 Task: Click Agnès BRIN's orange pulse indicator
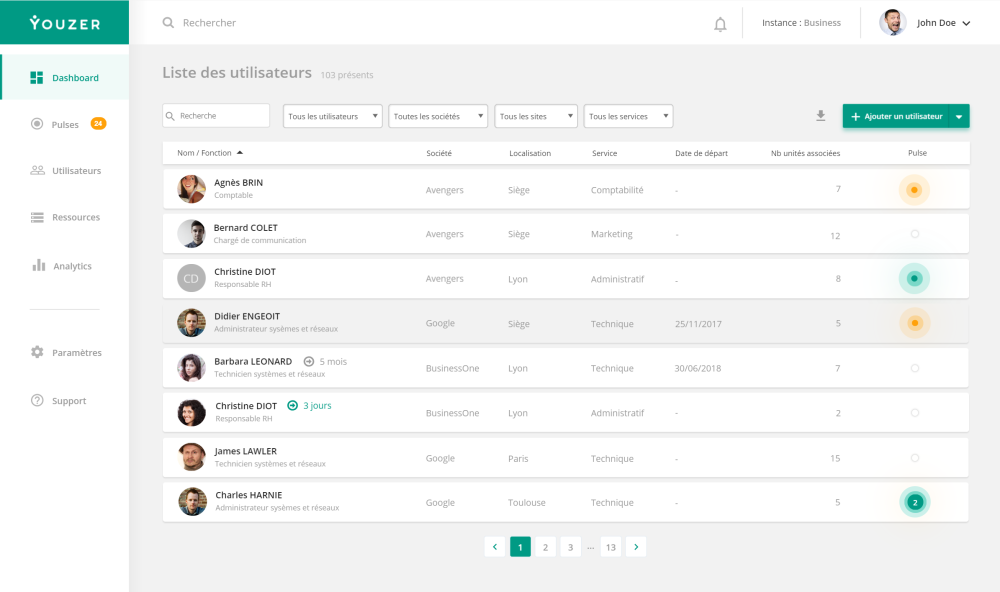point(914,189)
